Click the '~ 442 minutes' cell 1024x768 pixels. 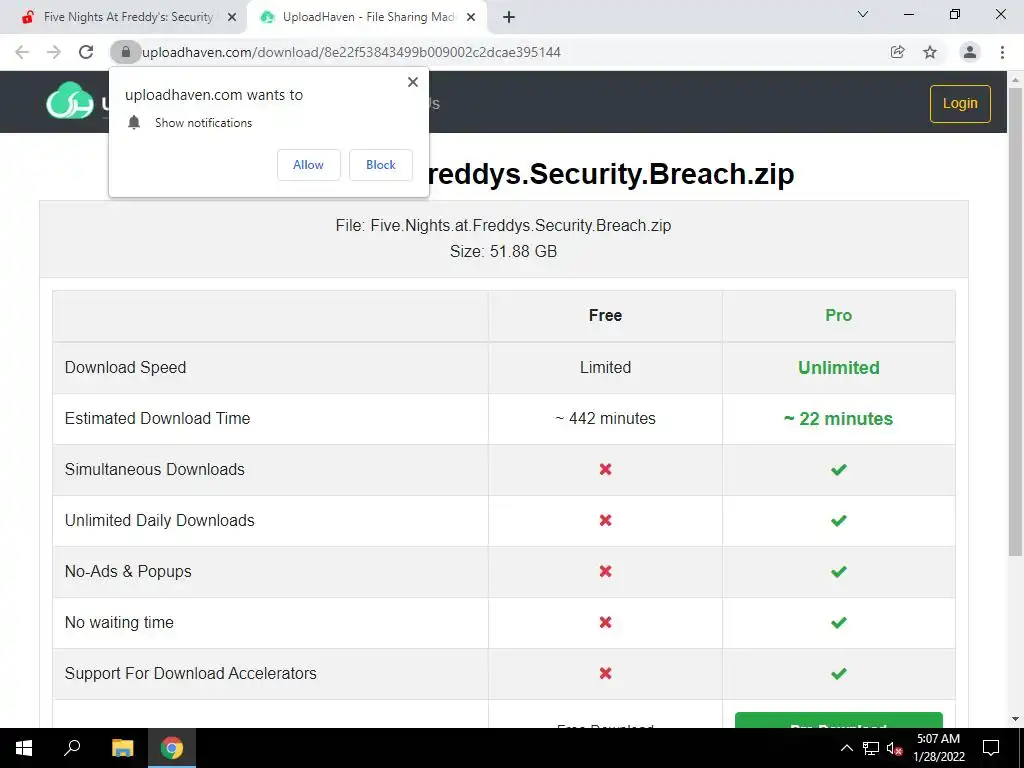pyautogui.click(x=605, y=419)
